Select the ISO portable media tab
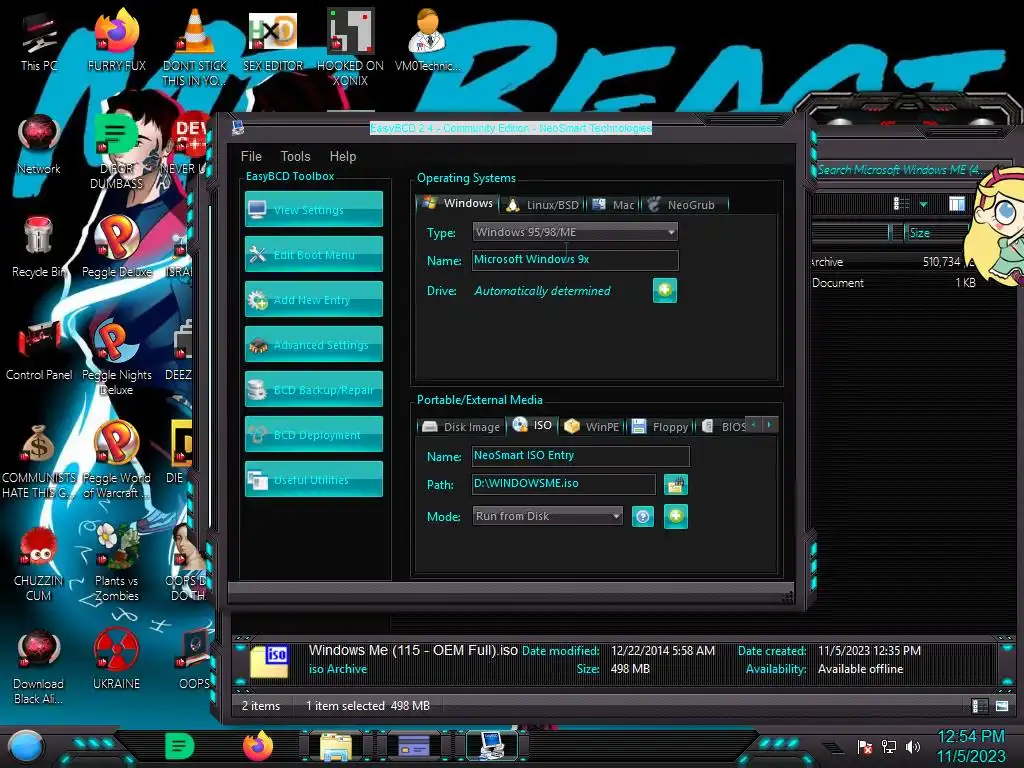The height and width of the screenshot is (768, 1024). (x=532, y=425)
